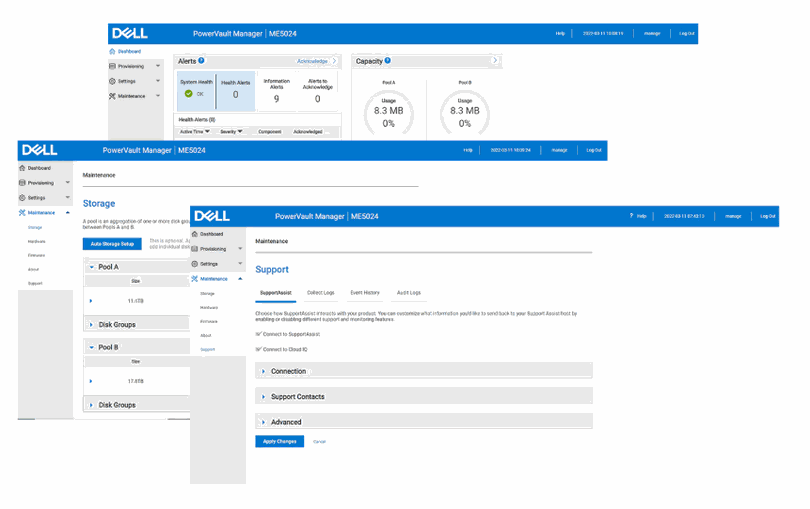
Task: Click the Dell logo in Dashboard window header
Action: click(130, 34)
